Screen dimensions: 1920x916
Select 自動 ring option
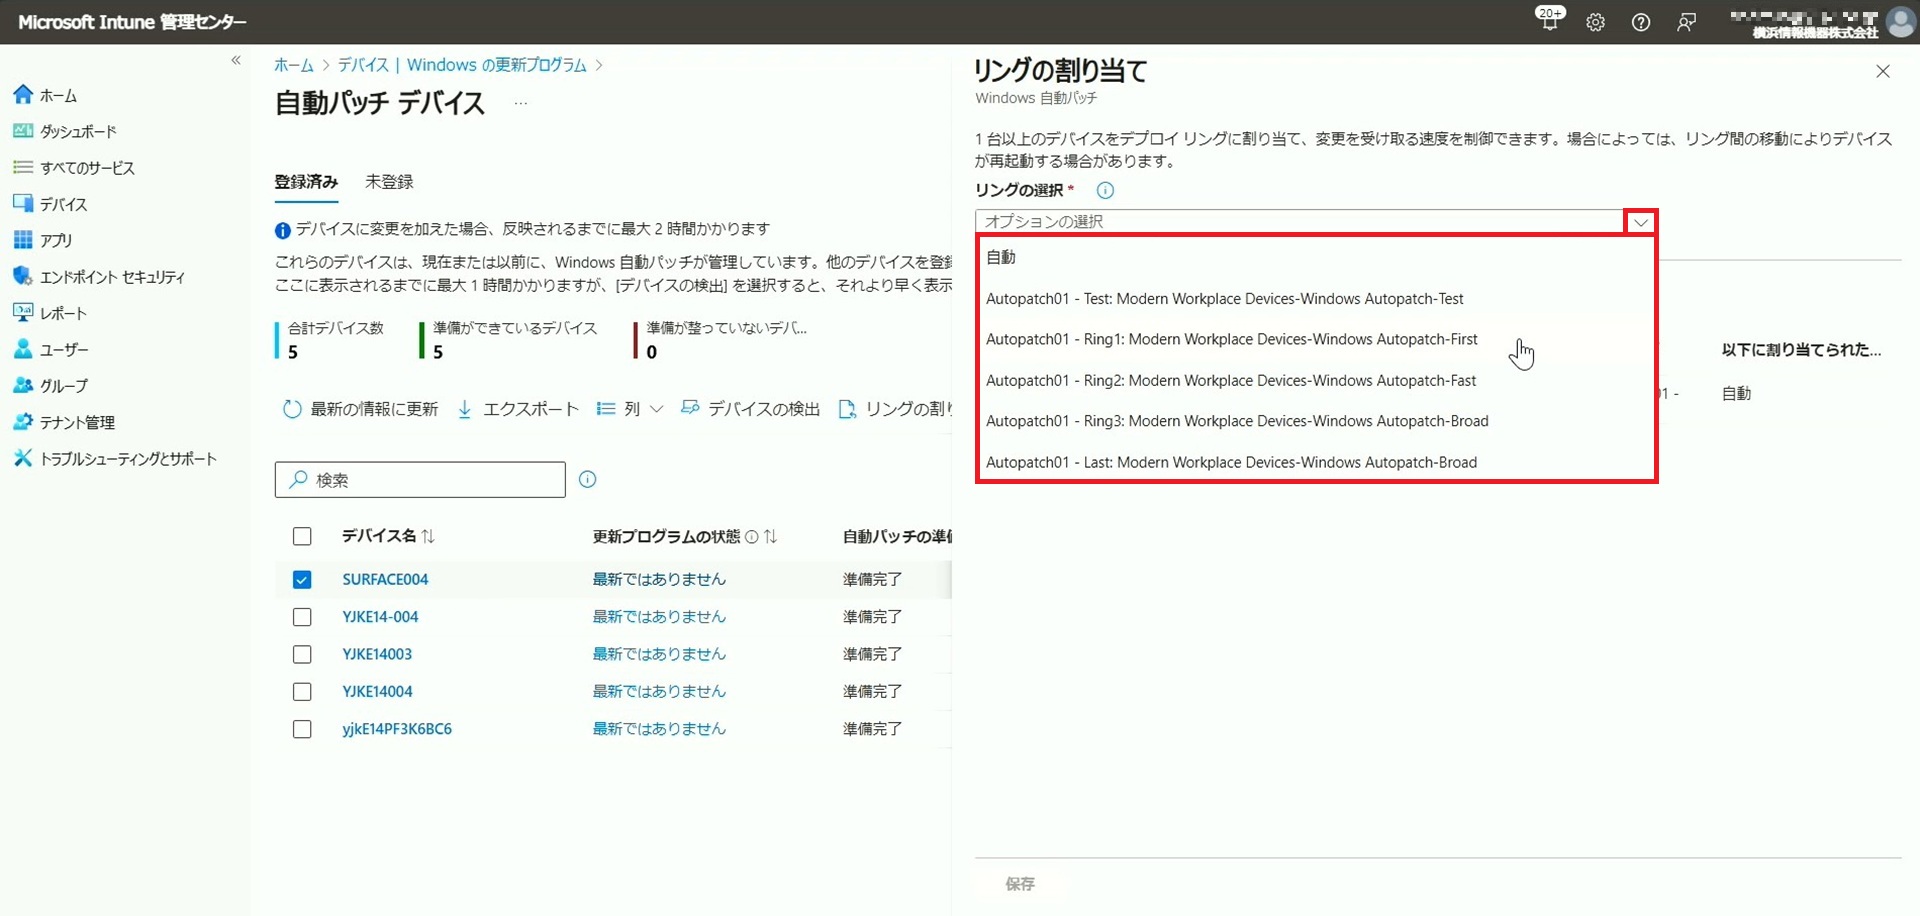tap(1316, 257)
